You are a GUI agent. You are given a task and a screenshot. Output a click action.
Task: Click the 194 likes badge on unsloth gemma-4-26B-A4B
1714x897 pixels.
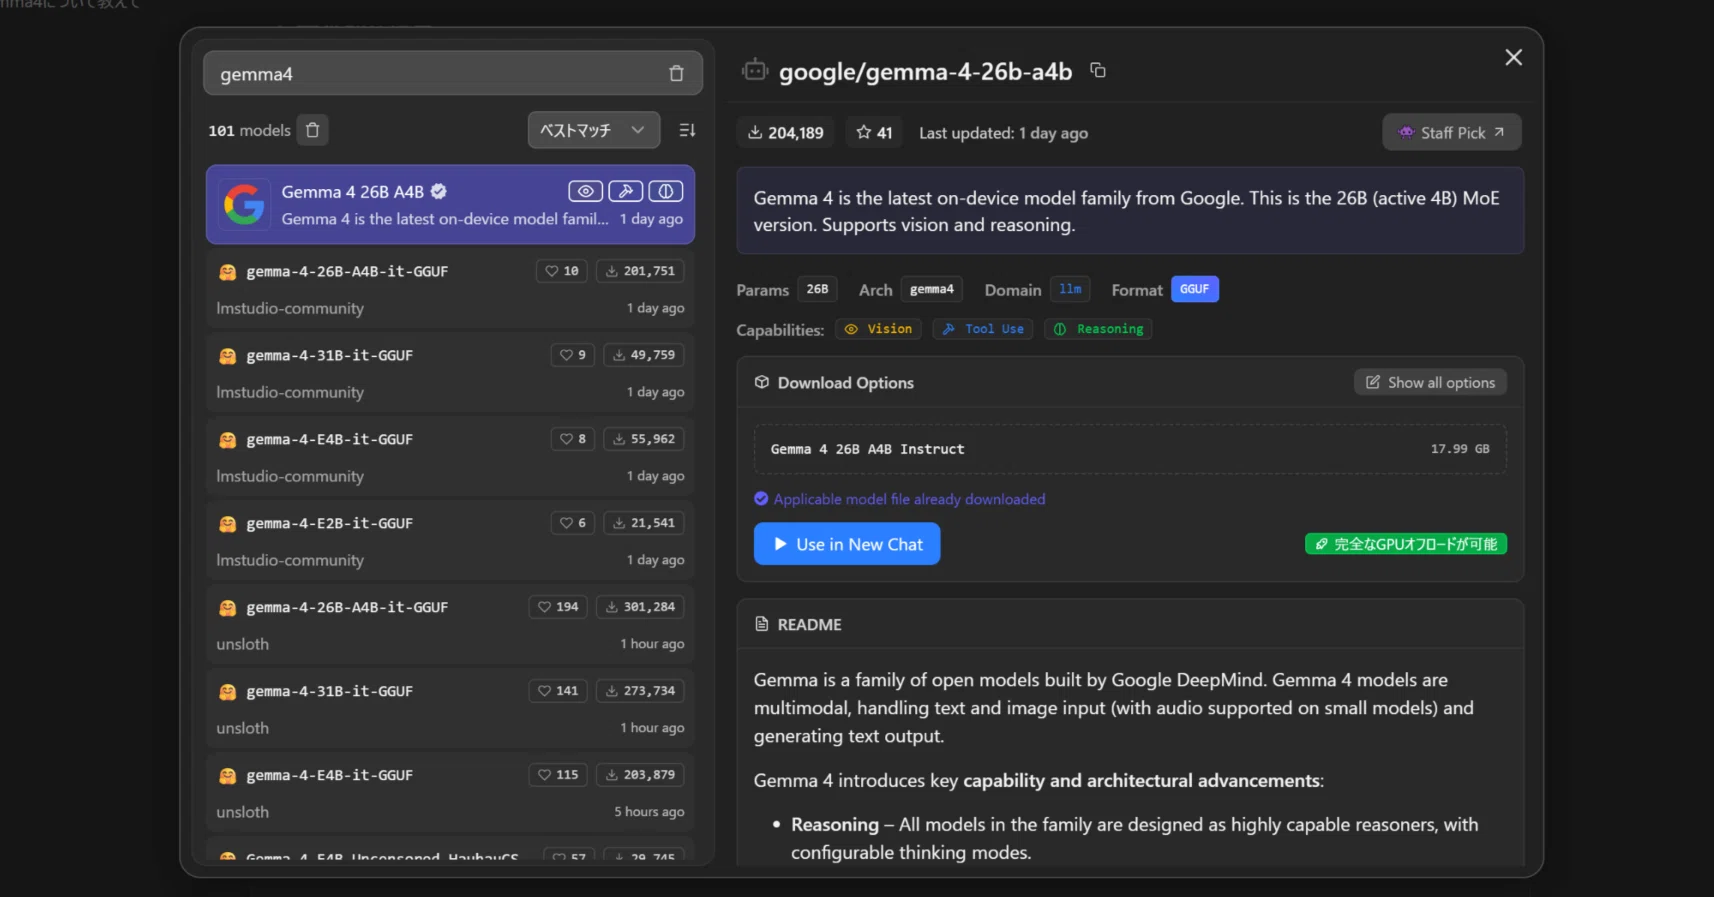pos(558,607)
